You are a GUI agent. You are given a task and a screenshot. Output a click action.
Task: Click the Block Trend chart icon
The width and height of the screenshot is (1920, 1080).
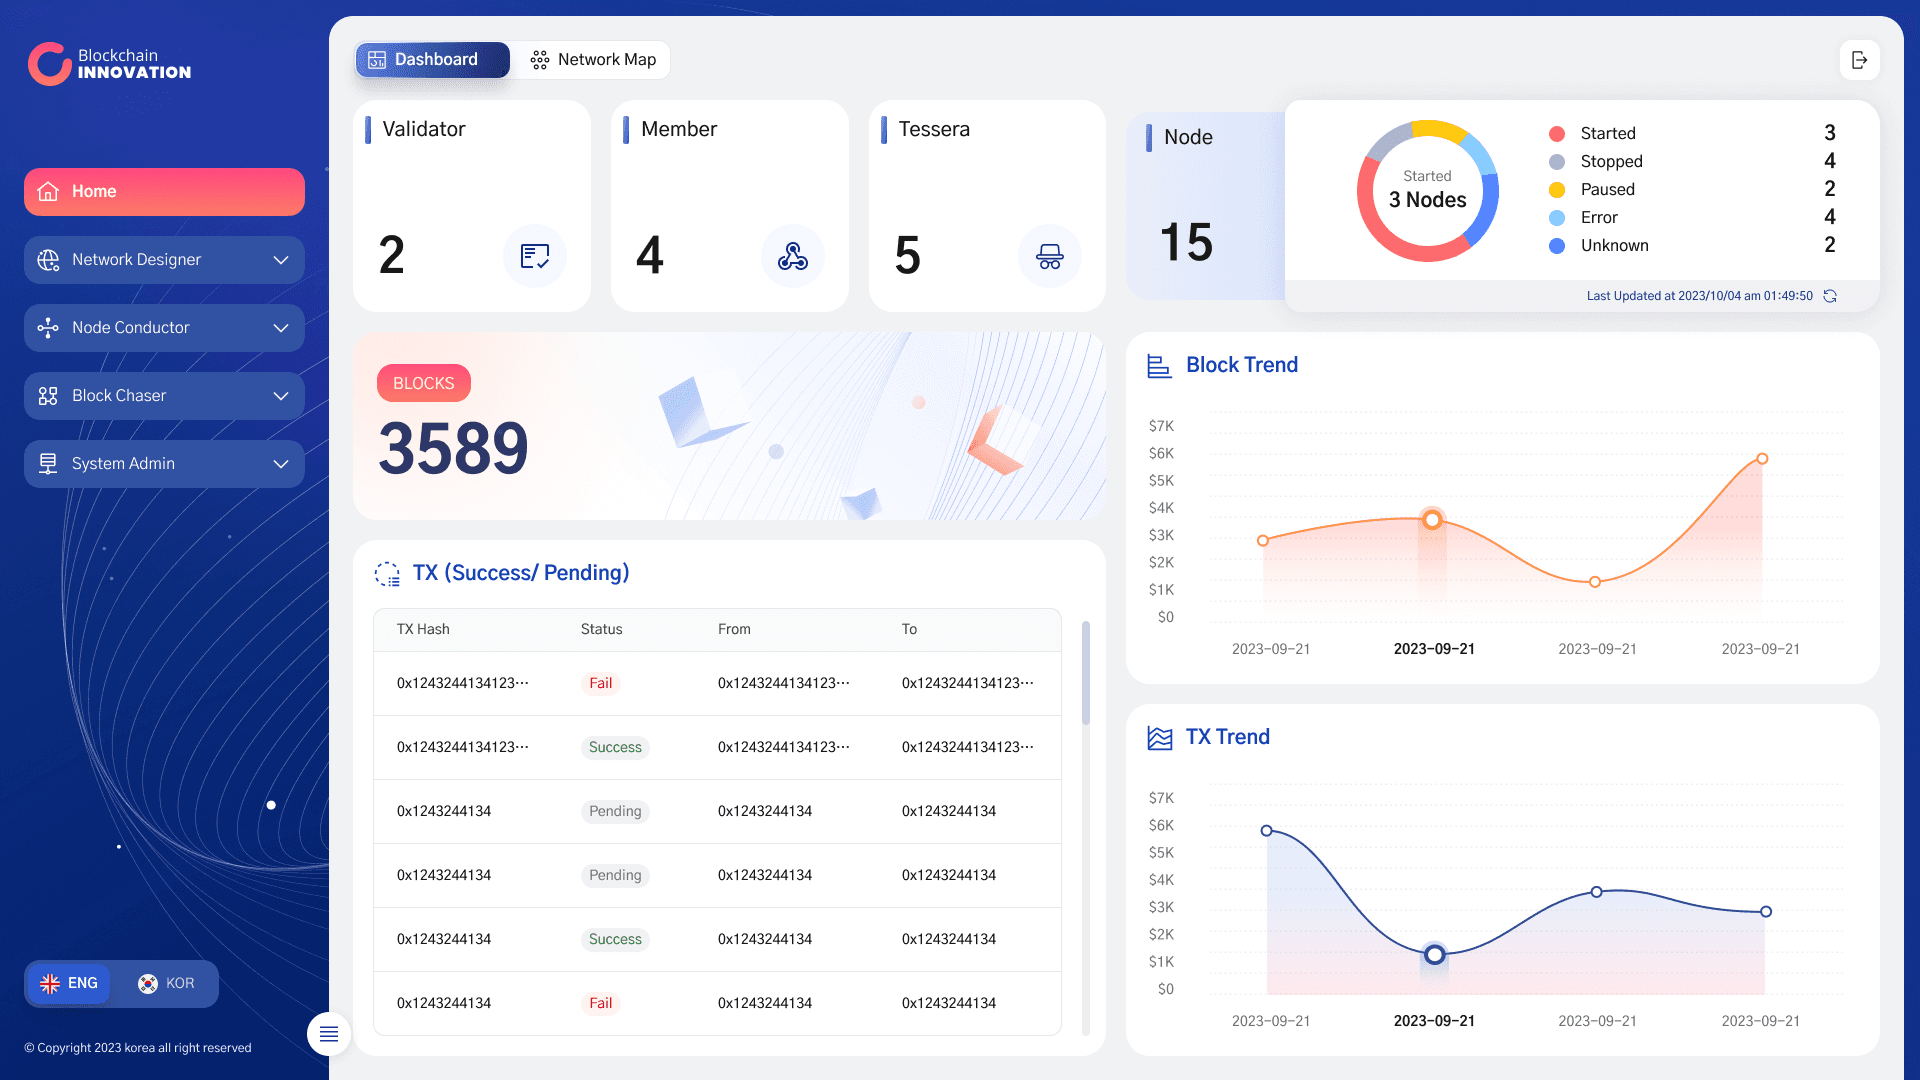(x=1159, y=366)
